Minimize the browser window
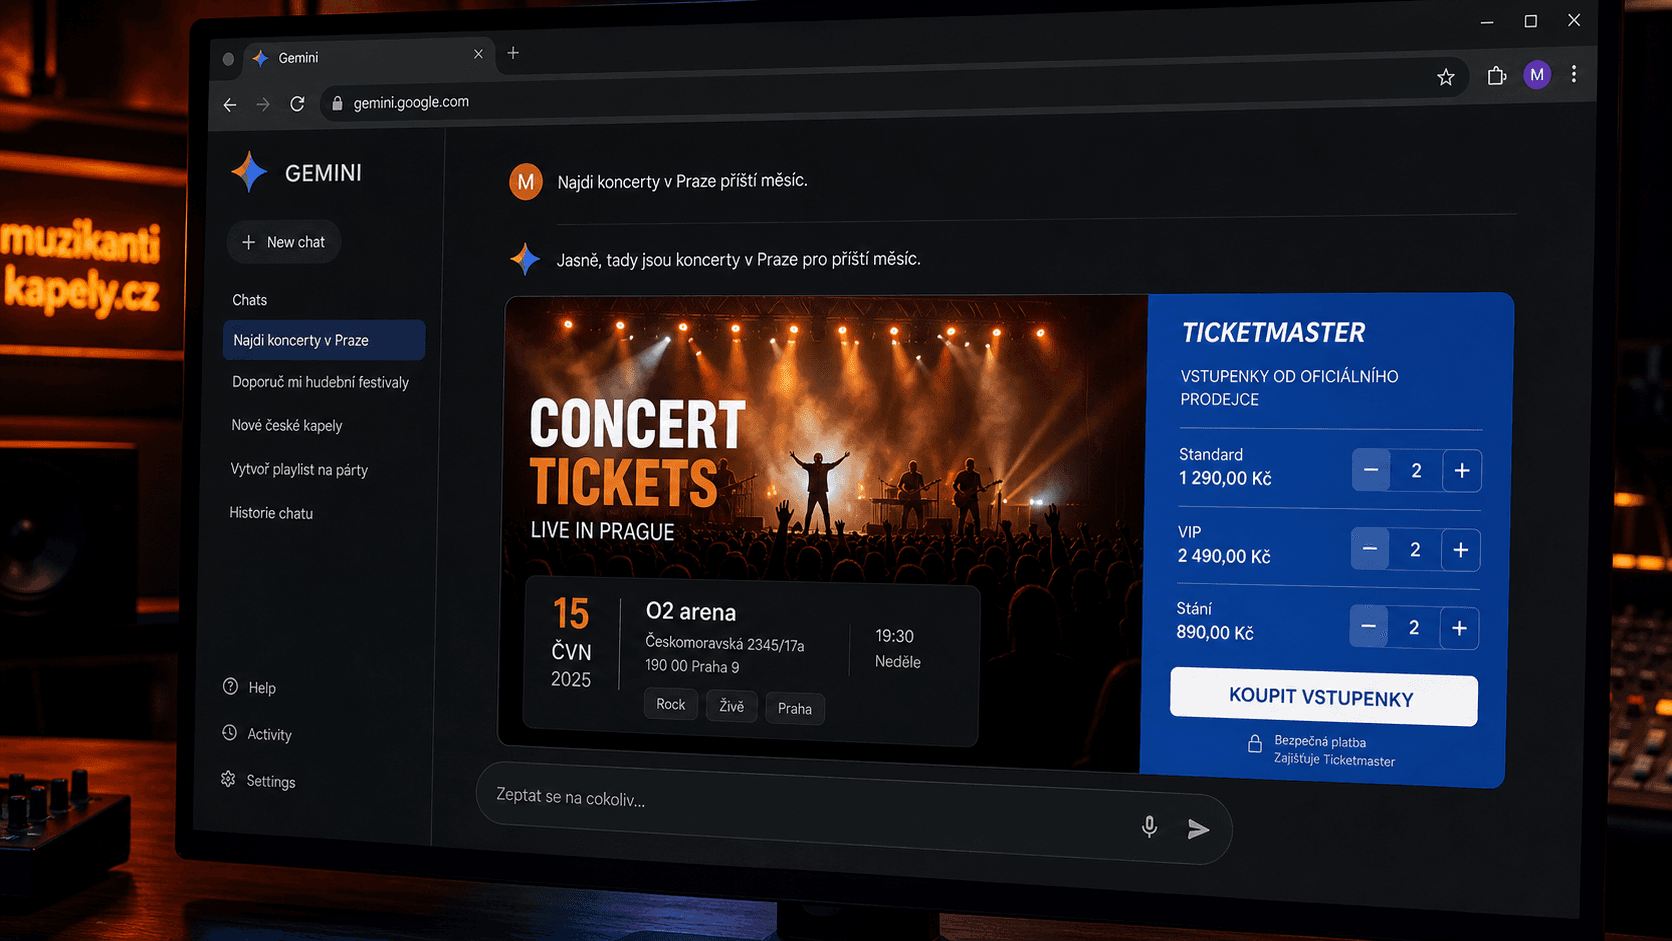 [x=1487, y=22]
